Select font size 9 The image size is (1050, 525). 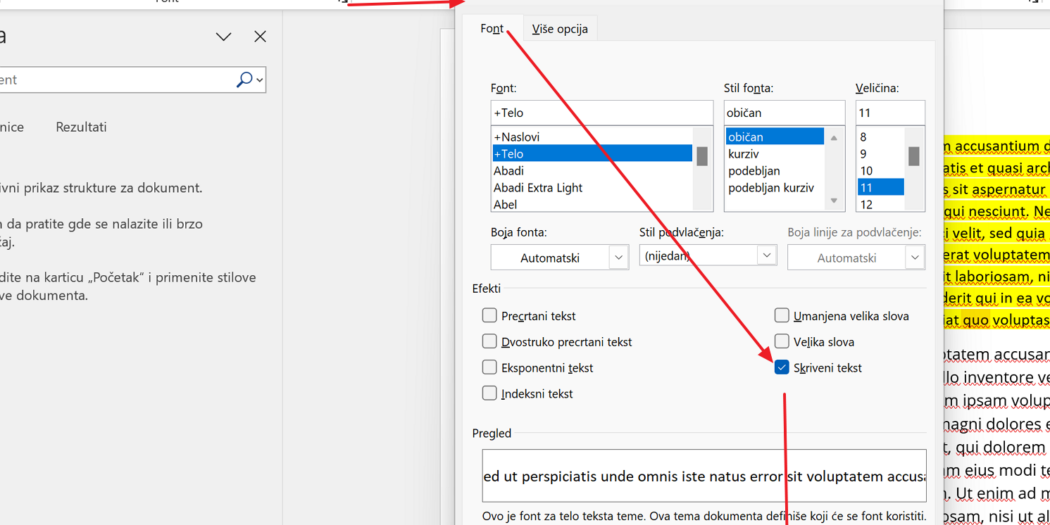click(881, 154)
